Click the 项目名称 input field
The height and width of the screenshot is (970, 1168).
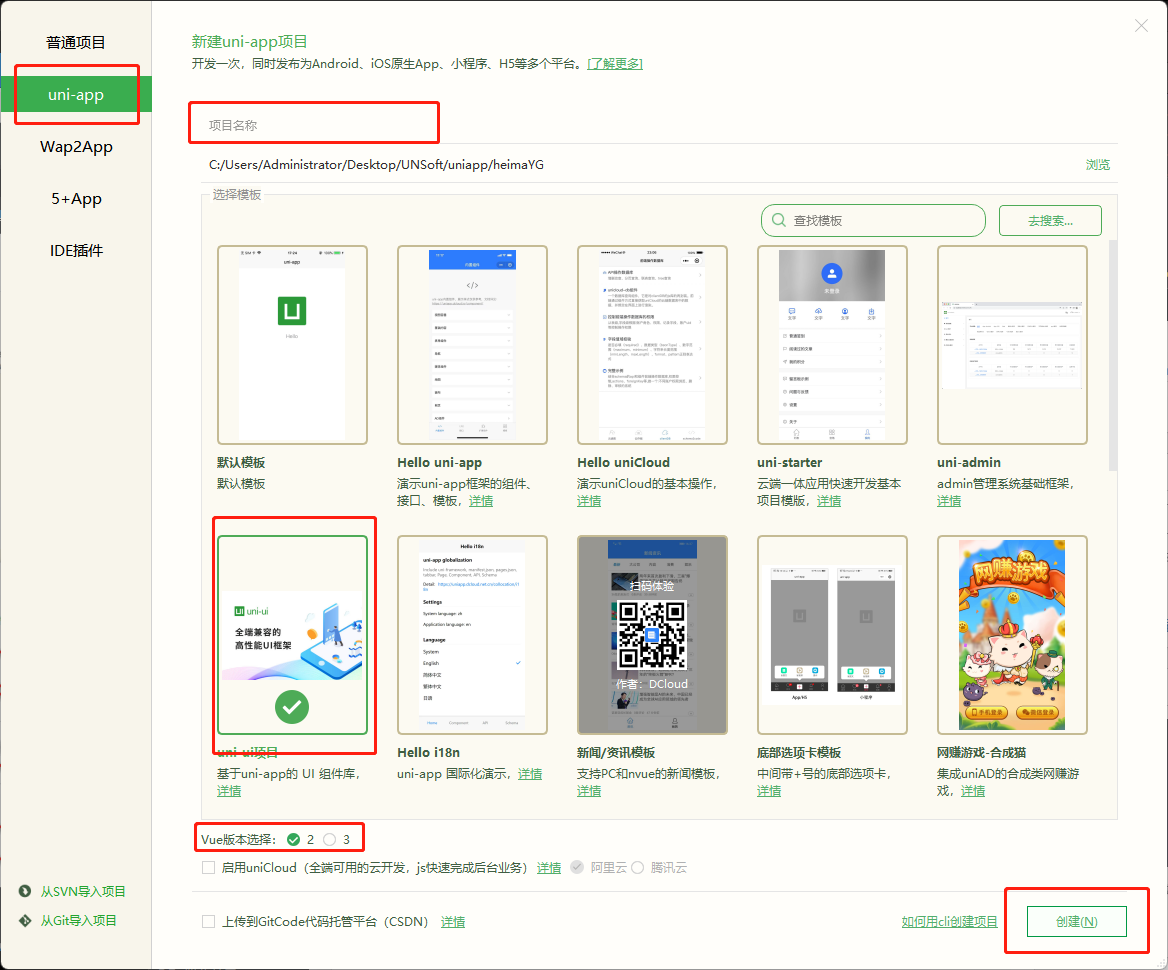pyautogui.click(x=314, y=125)
